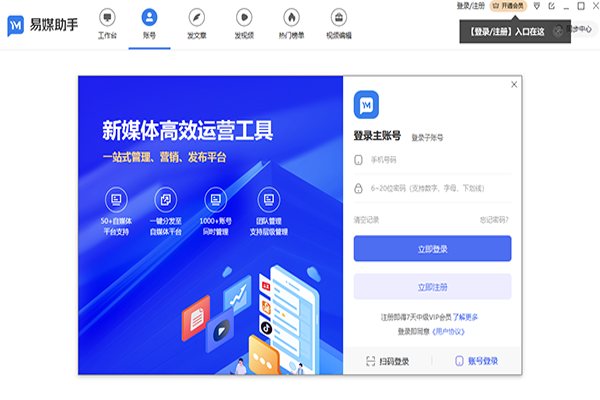The height and width of the screenshot is (400, 600).
Task: Switch to the 登录子账号 tab
Action: coord(427,137)
